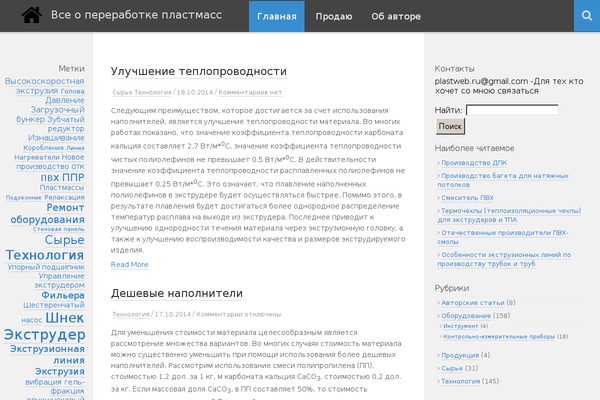
Task: Click the Давление tag
Action: pos(65,100)
